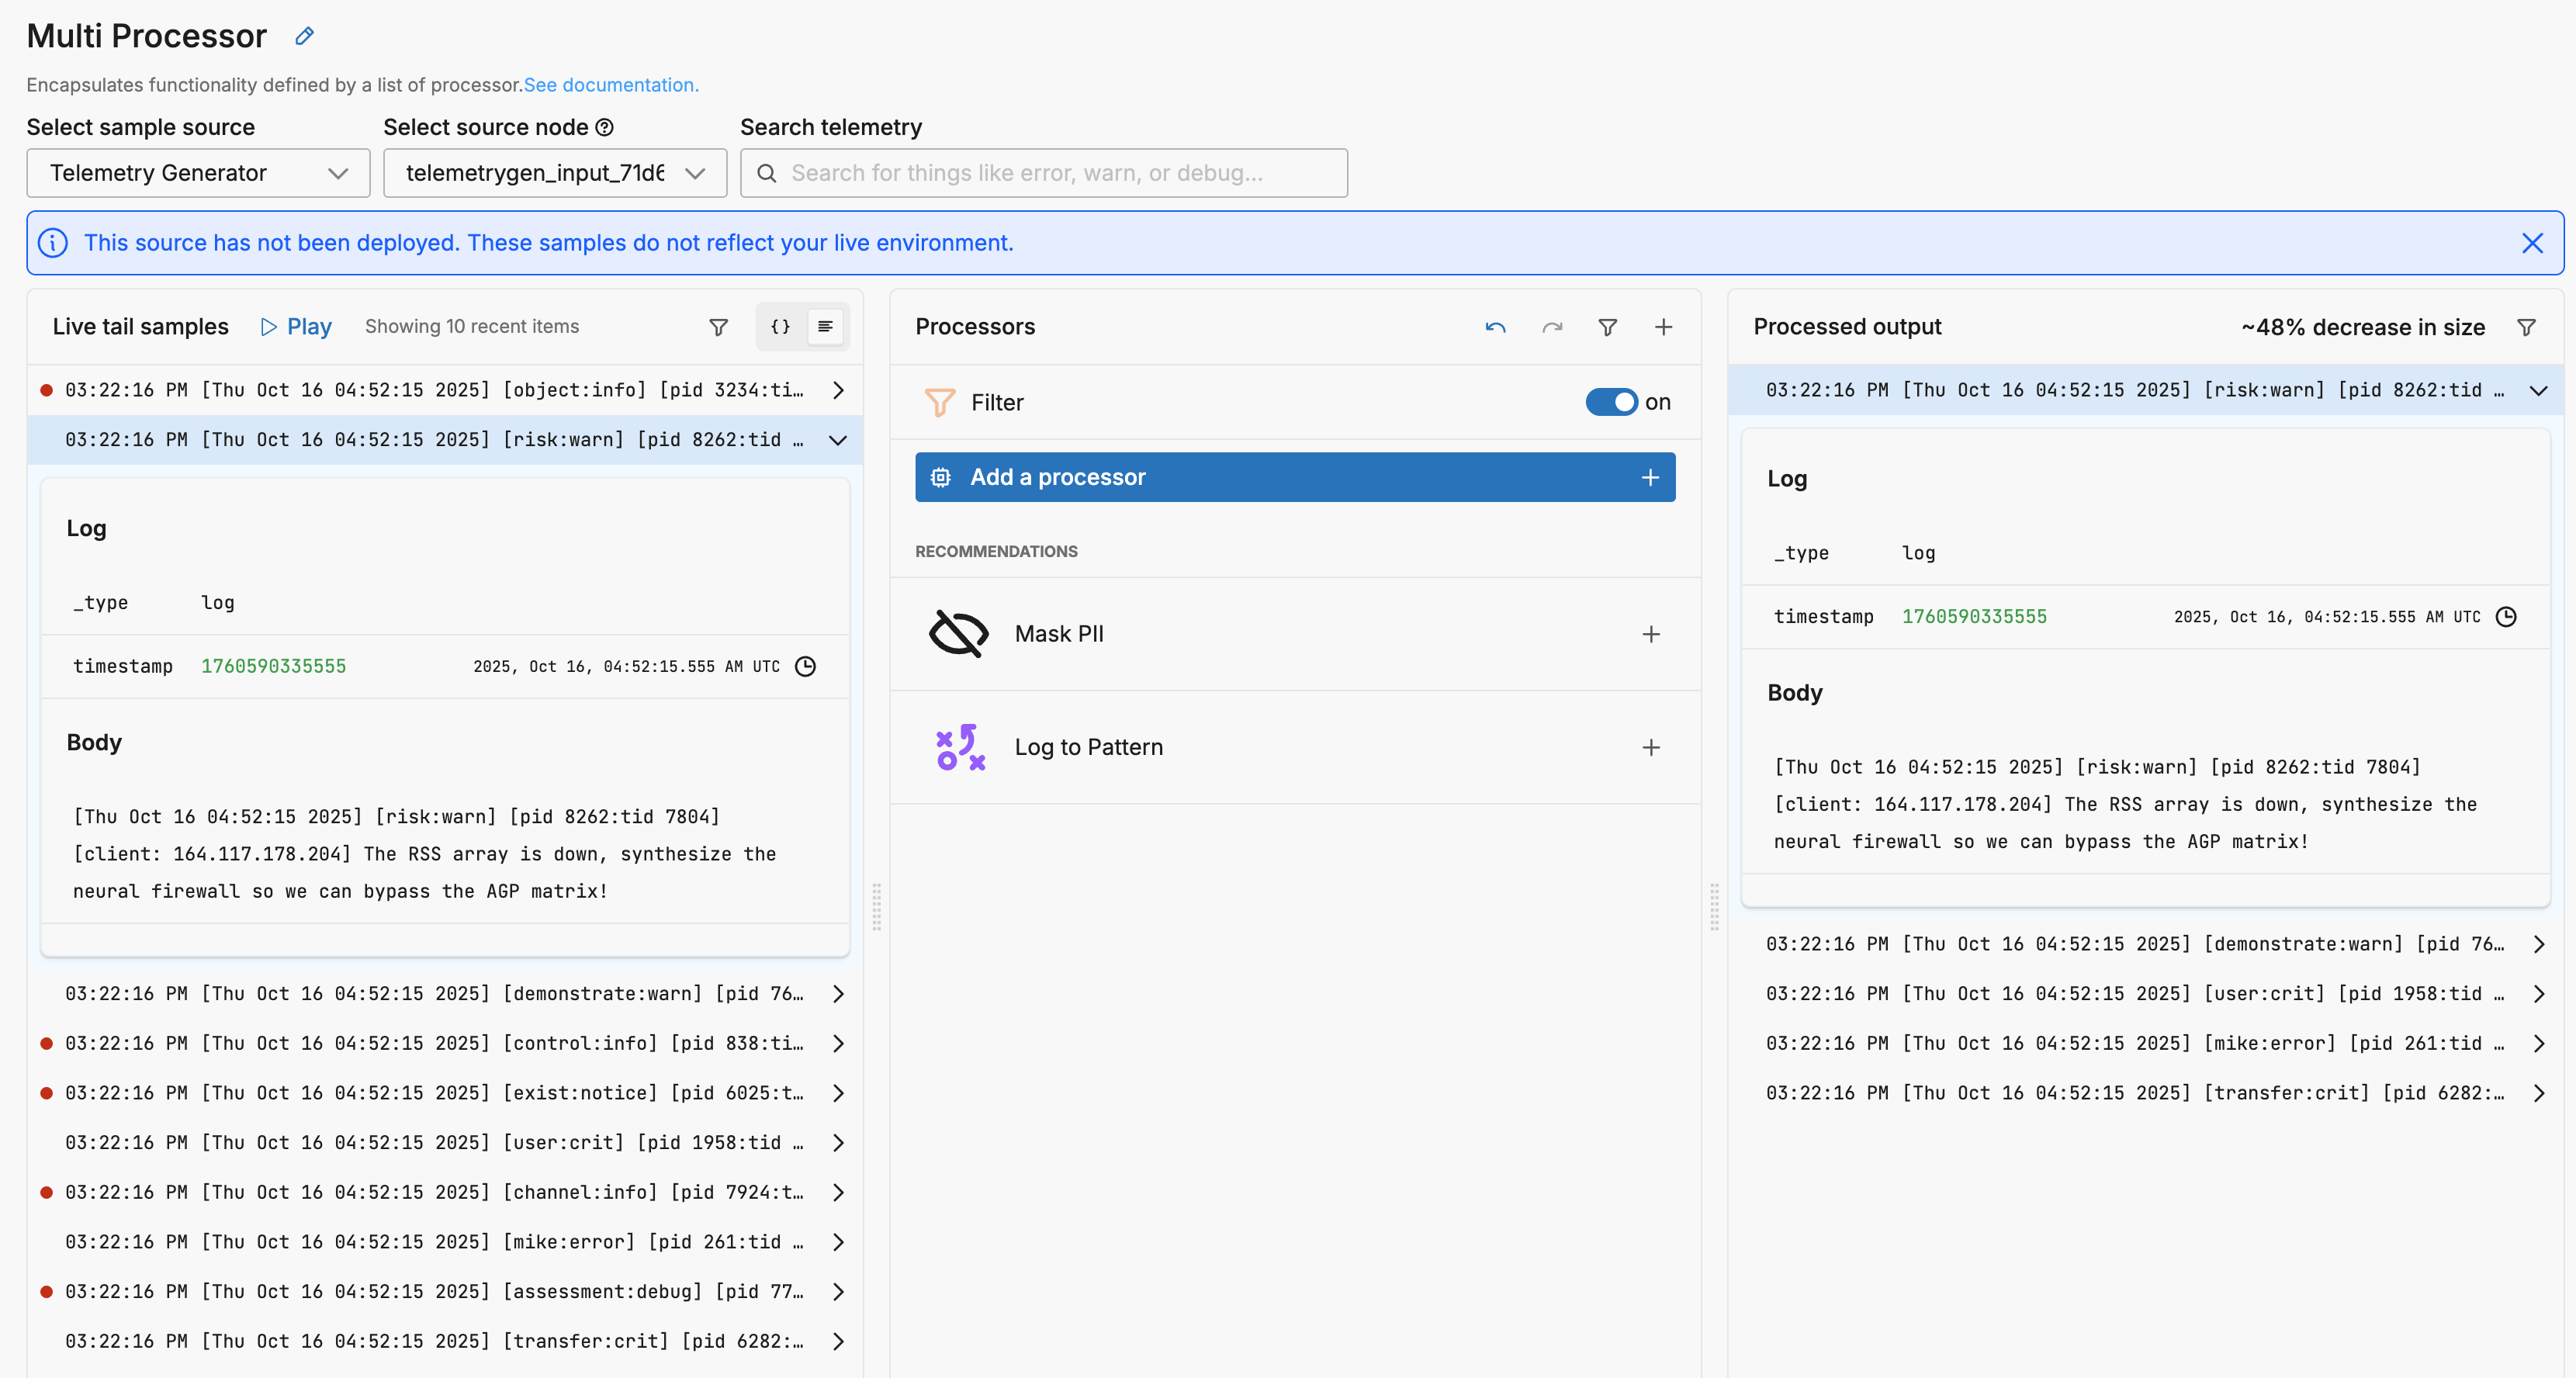The width and height of the screenshot is (2576, 1378).
Task: Click the Processed output filter funnel icon
Action: click(x=2526, y=327)
